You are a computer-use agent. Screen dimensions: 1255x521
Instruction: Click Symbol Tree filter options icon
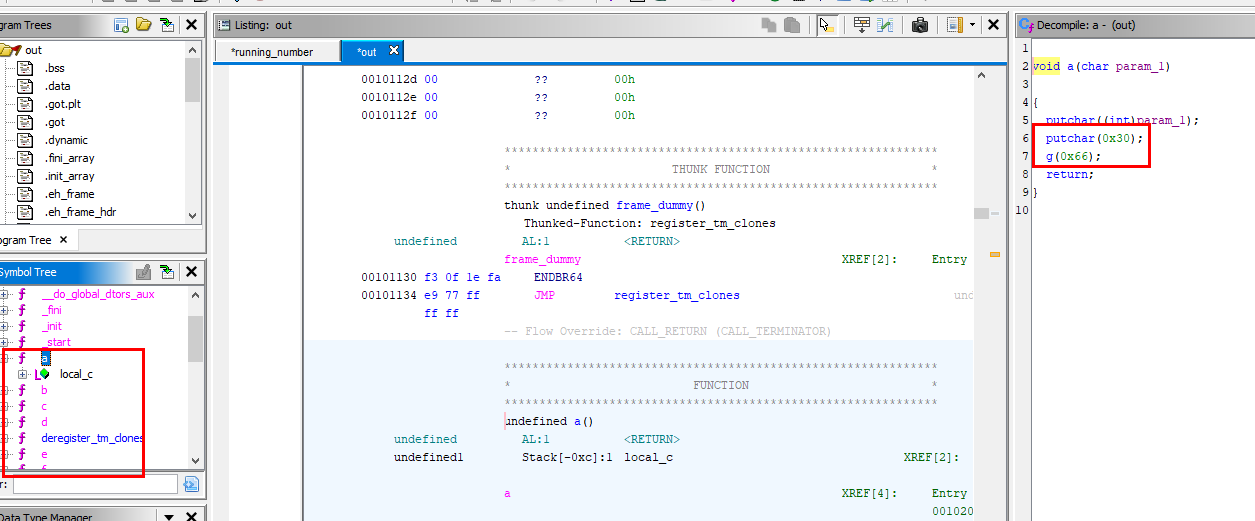(x=191, y=484)
